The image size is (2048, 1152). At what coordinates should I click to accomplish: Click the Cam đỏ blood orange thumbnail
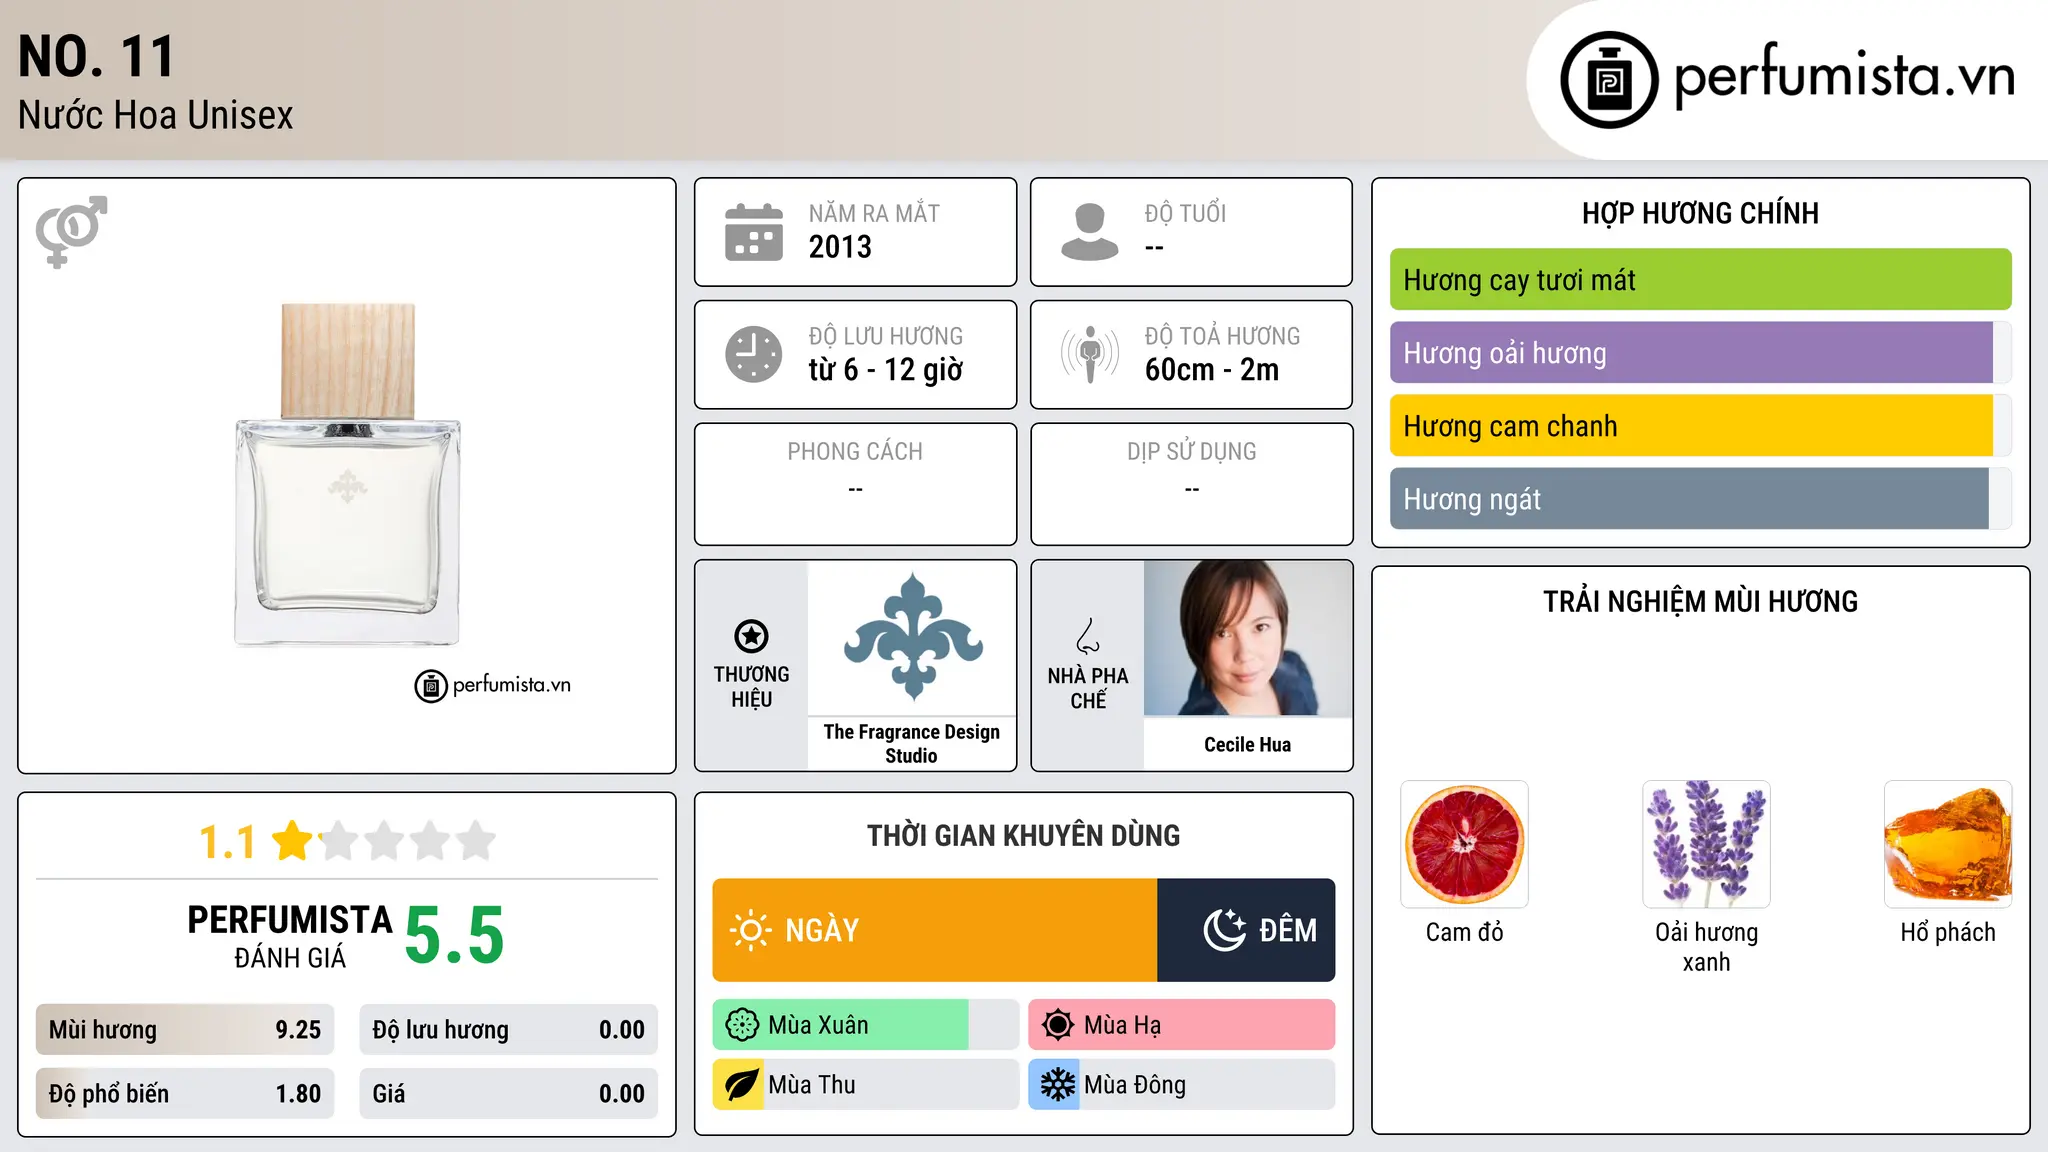coord(1464,844)
